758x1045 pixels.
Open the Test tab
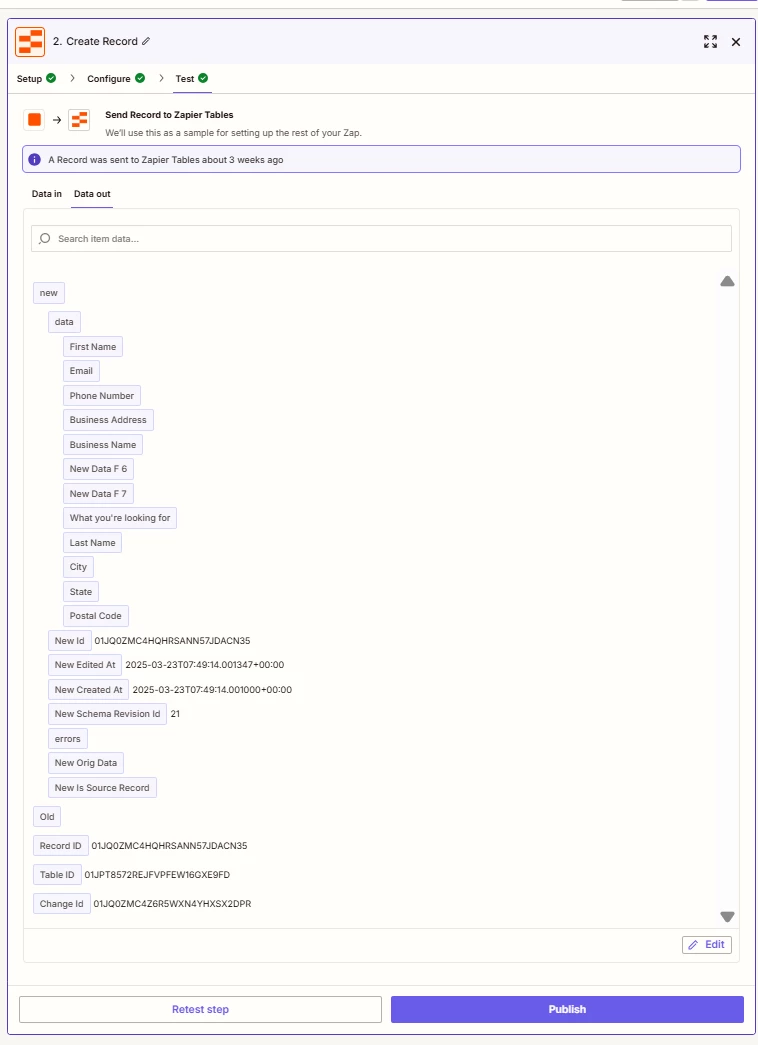(x=185, y=79)
